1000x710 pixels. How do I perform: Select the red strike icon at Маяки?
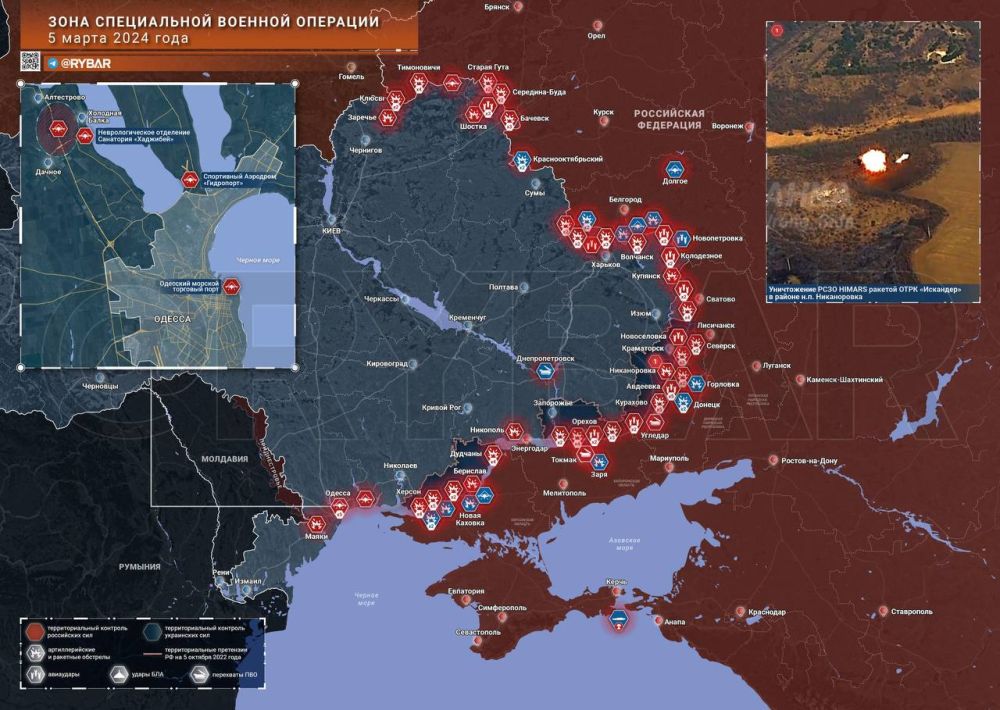point(318,522)
